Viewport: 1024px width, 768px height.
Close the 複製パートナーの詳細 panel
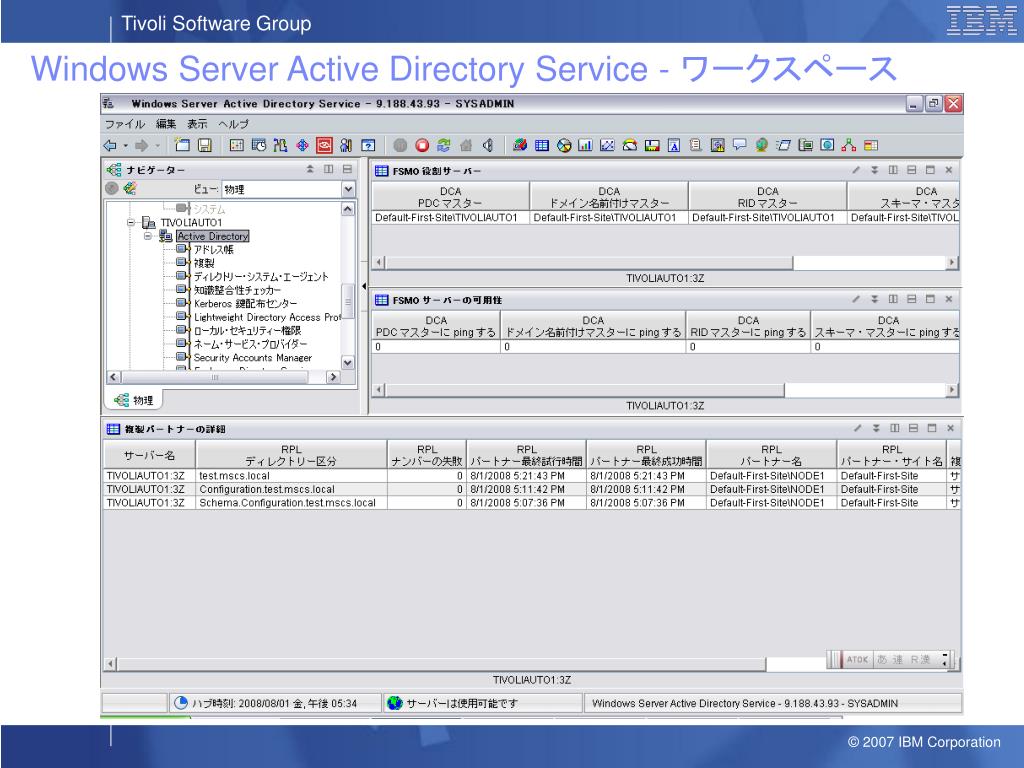click(x=950, y=428)
